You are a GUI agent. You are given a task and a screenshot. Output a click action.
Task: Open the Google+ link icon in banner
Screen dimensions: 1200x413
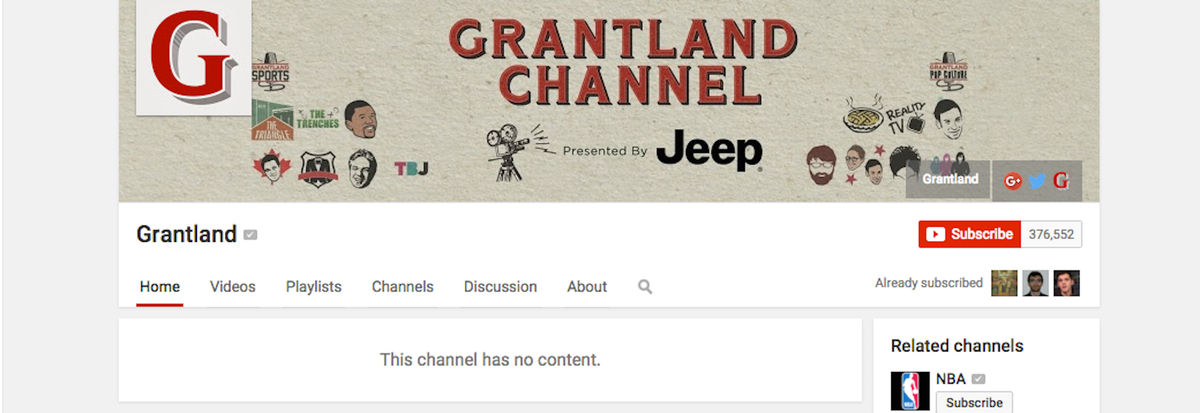click(1013, 181)
